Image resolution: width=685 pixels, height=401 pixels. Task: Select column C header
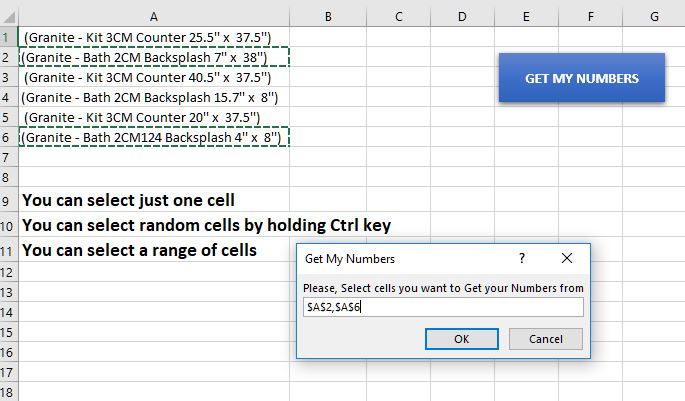tap(398, 17)
